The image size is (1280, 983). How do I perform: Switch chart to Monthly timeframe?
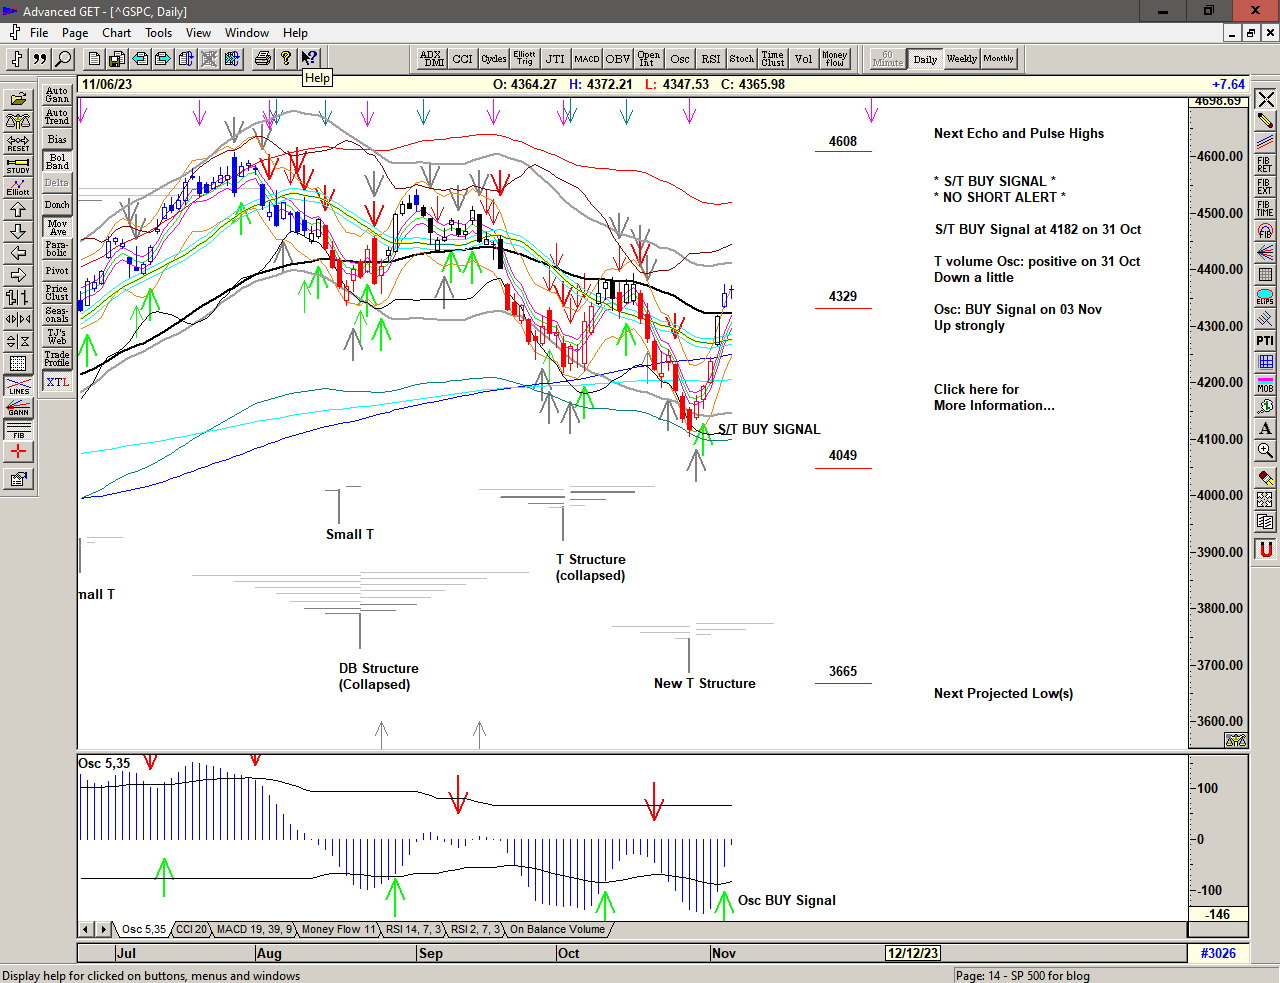(998, 59)
